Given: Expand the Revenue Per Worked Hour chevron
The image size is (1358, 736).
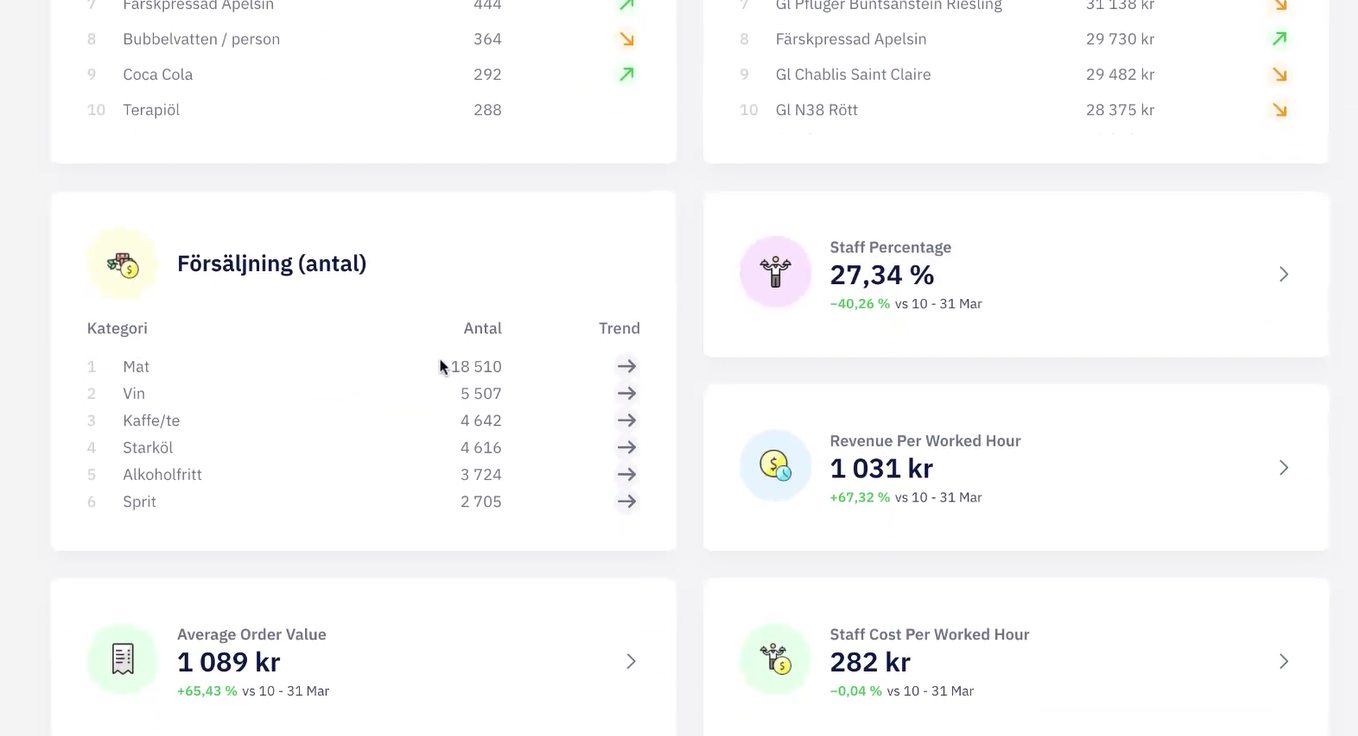Looking at the screenshot, I should click(x=1284, y=468).
